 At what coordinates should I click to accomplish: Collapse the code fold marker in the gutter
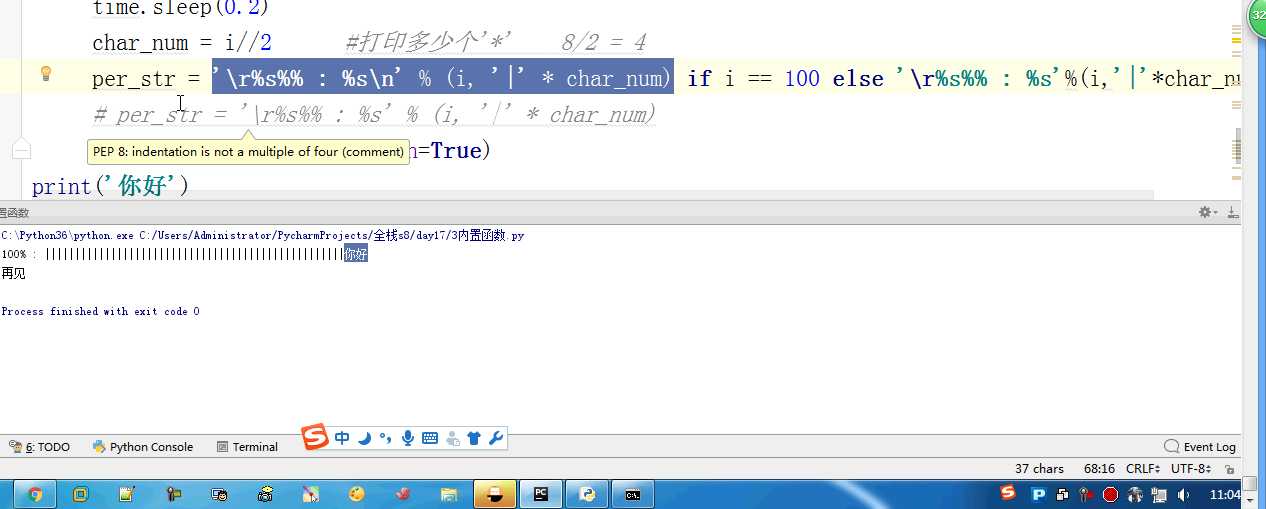pyautogui.click(x=21, y=151)
